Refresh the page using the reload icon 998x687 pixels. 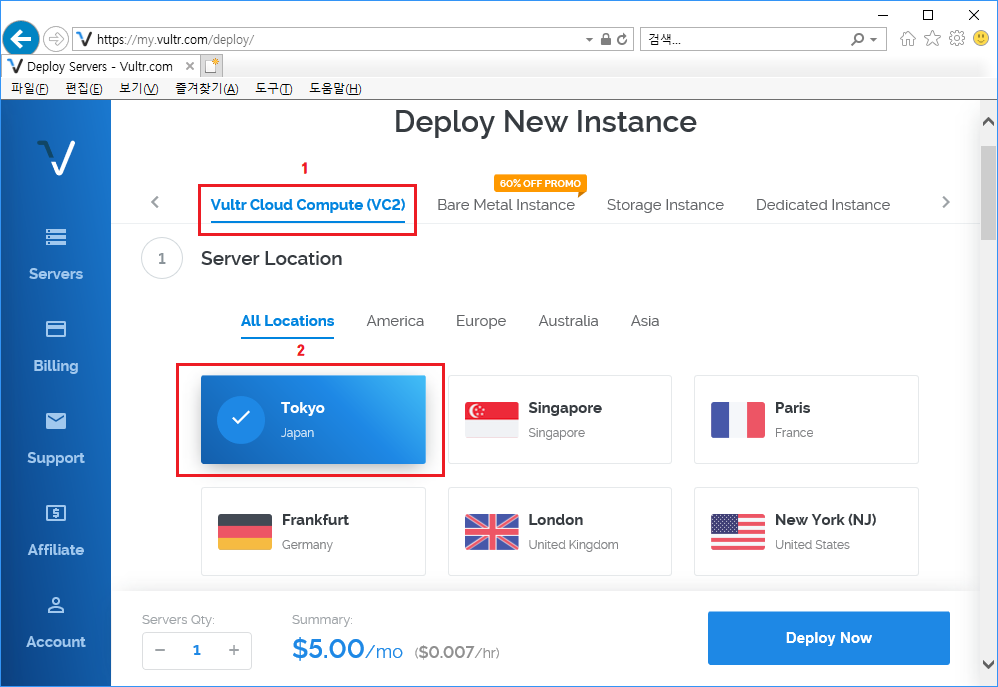622,39
